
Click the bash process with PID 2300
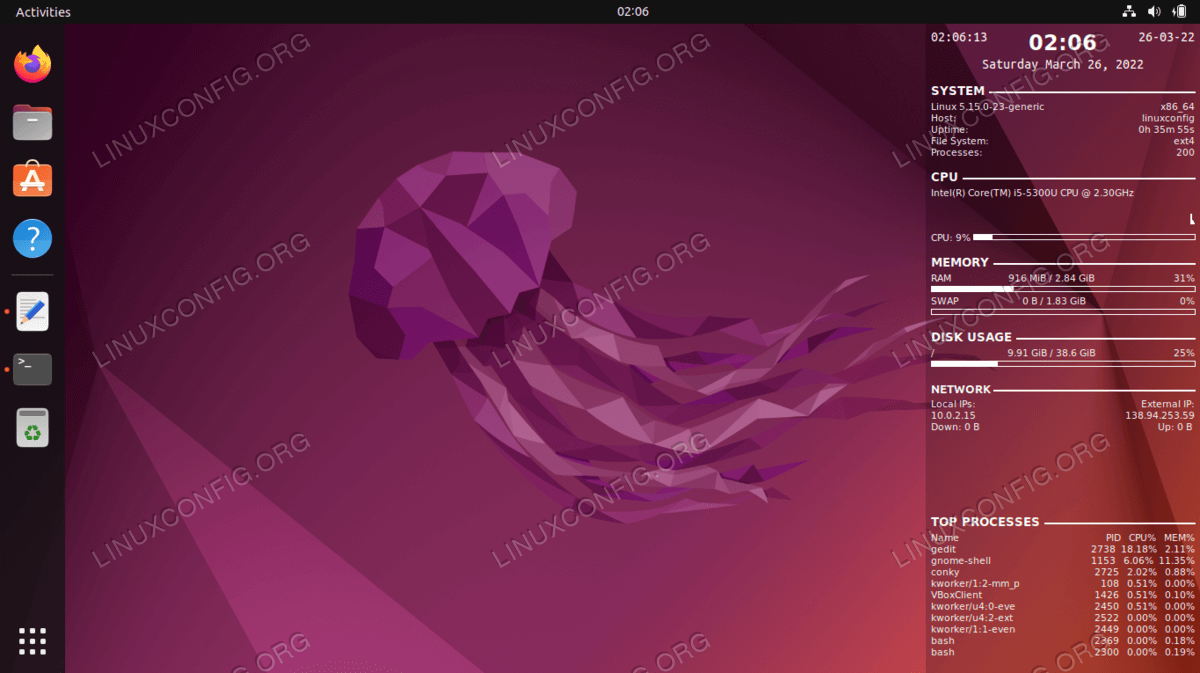1063,652
